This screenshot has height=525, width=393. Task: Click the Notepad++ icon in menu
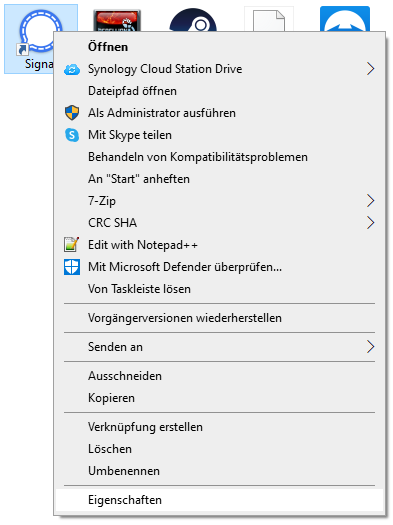[72, 245]
